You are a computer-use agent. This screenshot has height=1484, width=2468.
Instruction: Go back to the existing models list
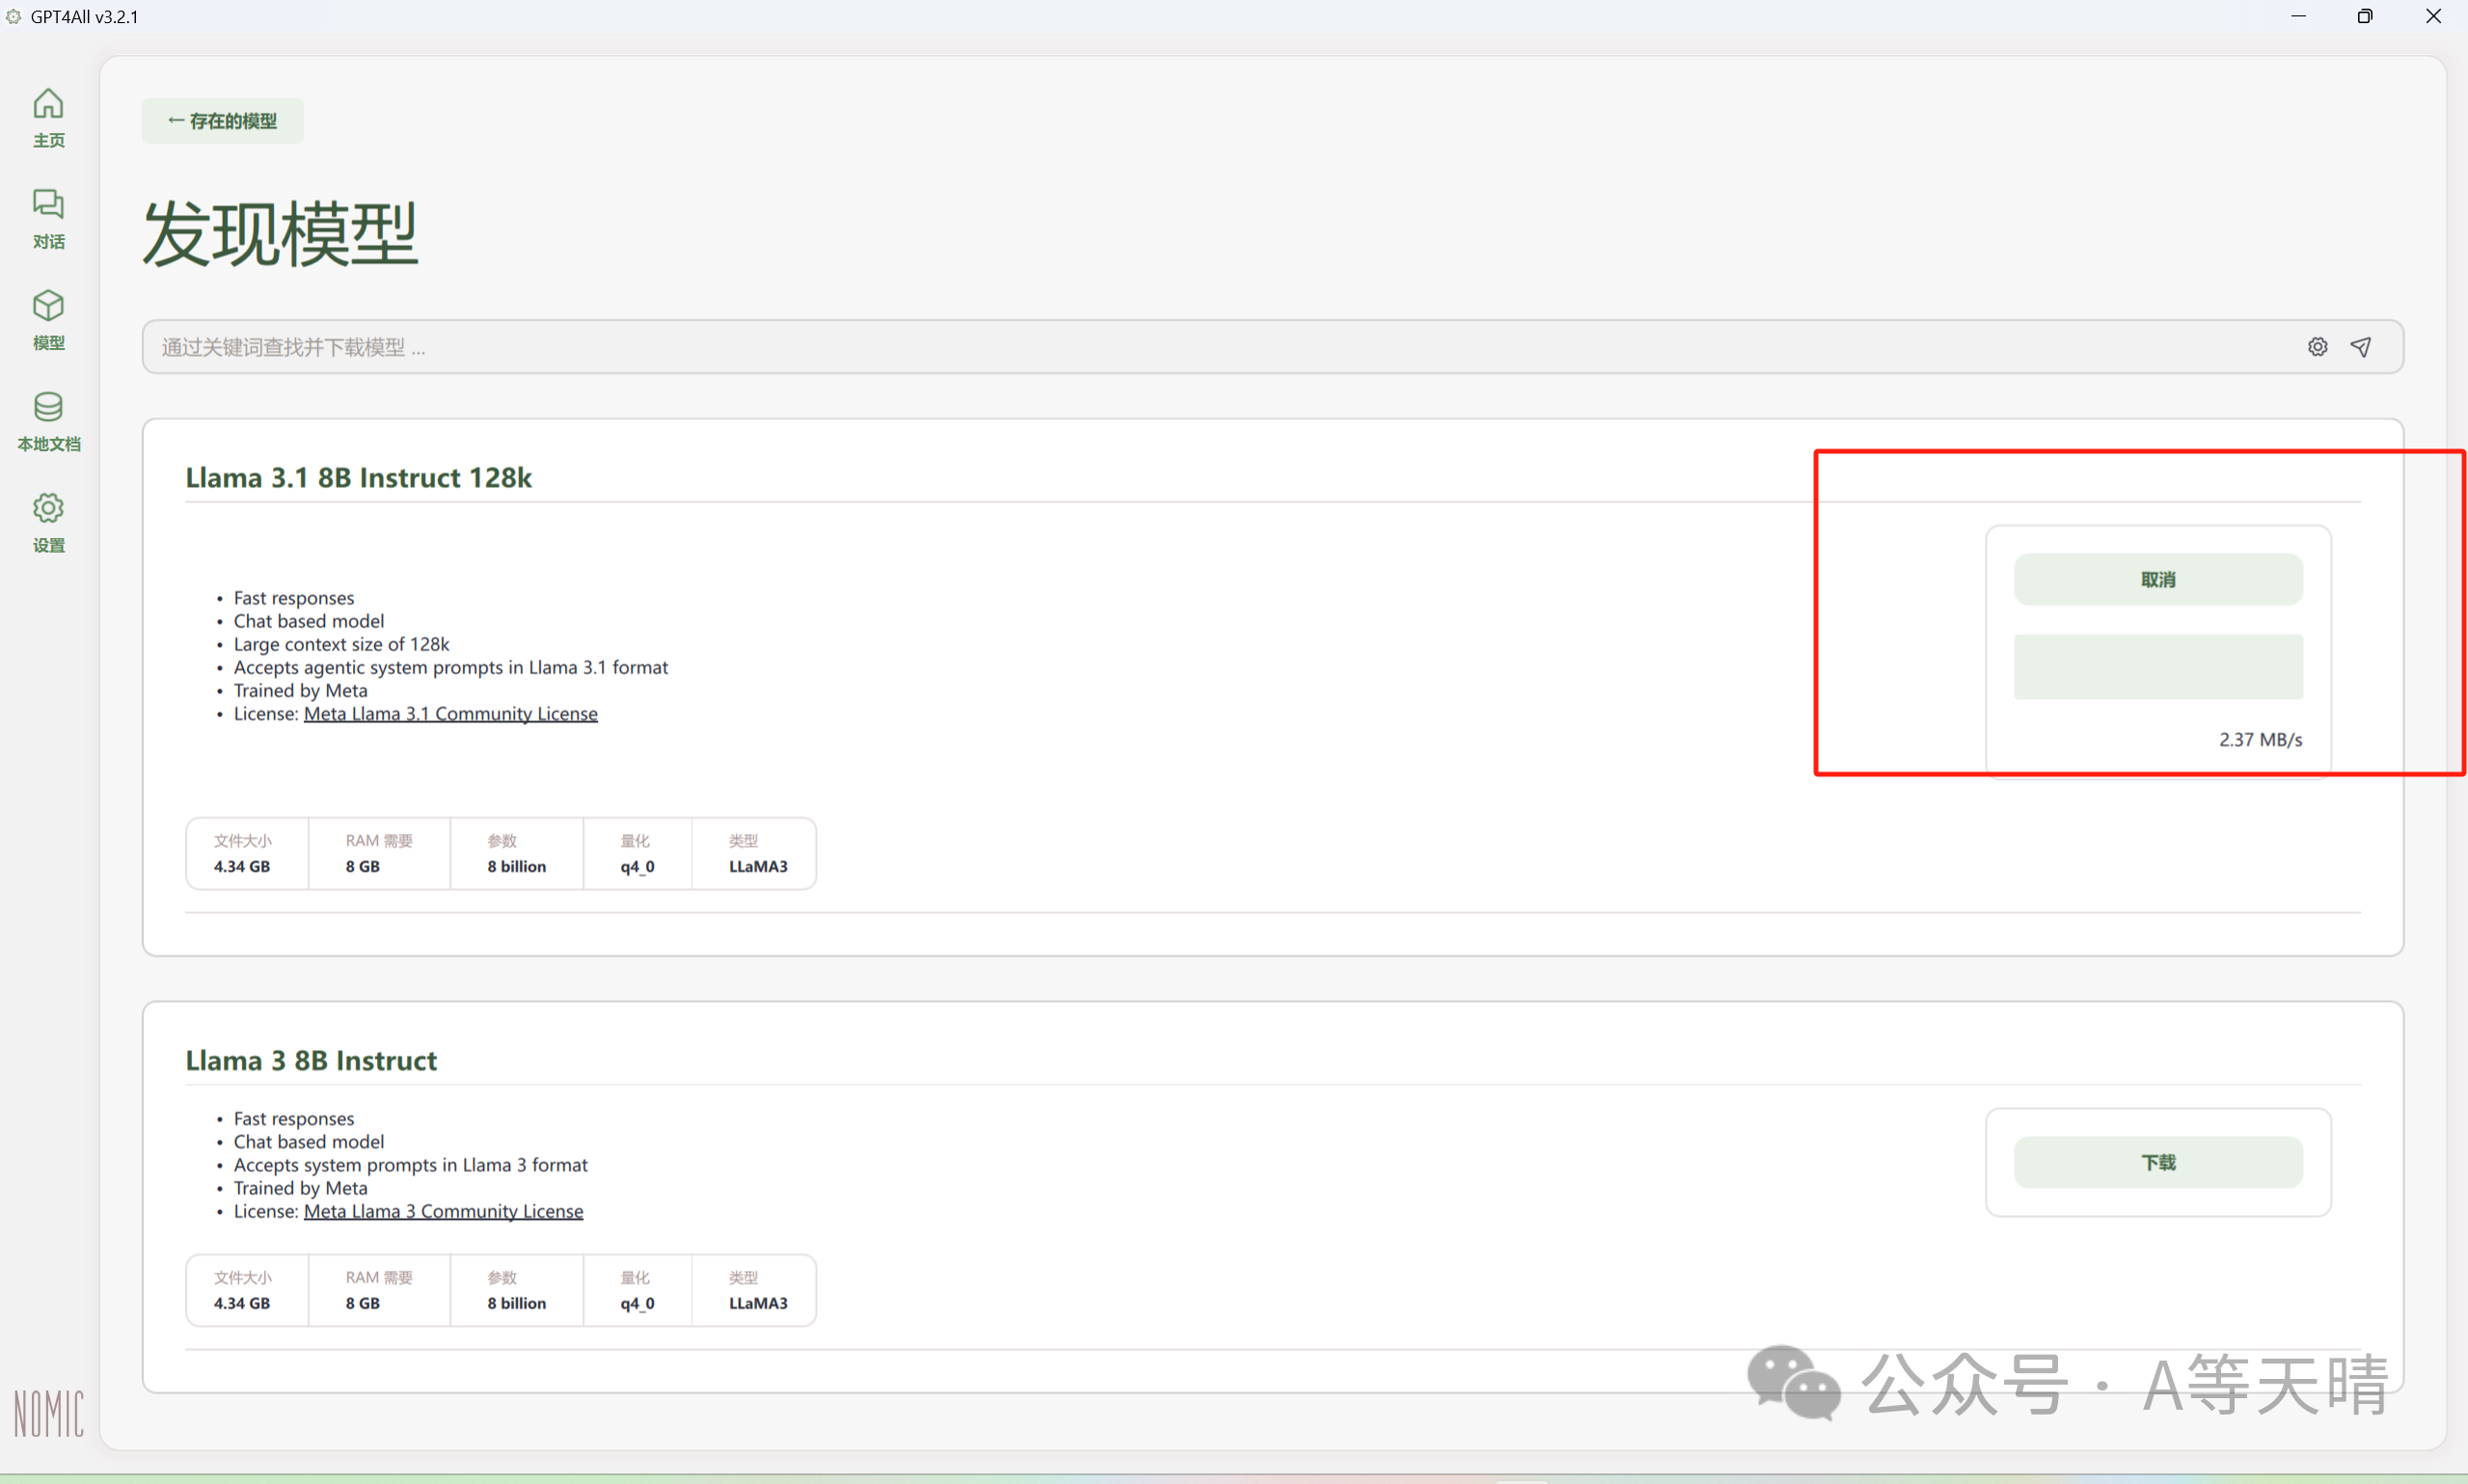coord(222,121)
